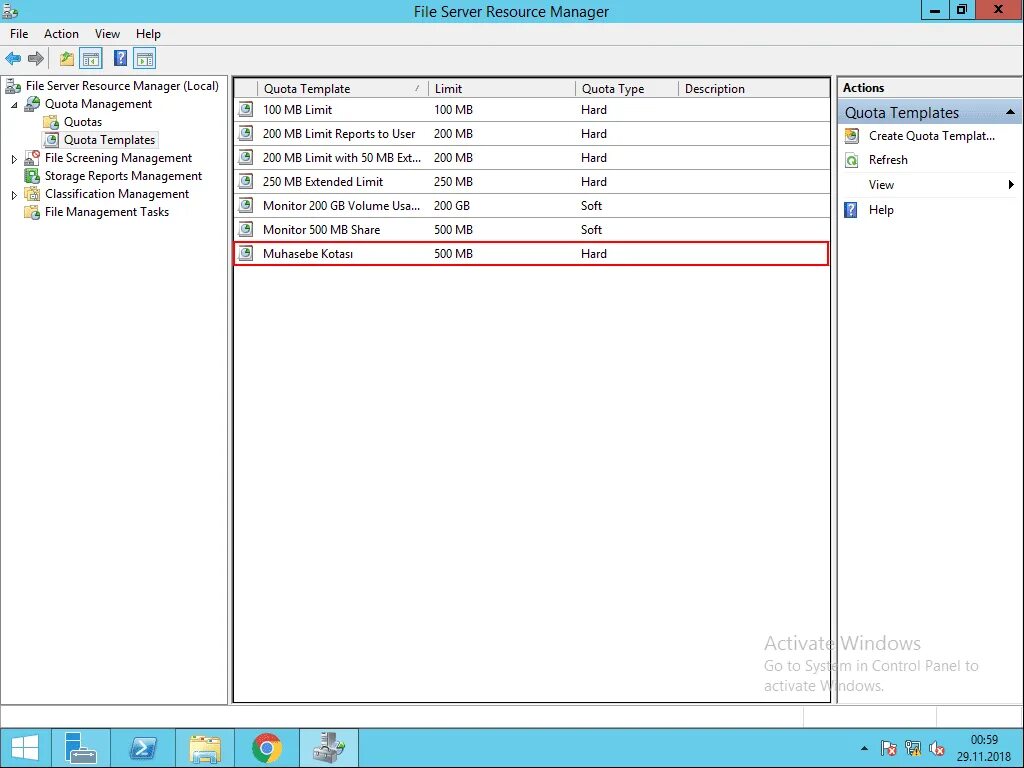The image size is (1024, 768).
Task: Sort by the Quota Type column header
Action: pos(627,89)
